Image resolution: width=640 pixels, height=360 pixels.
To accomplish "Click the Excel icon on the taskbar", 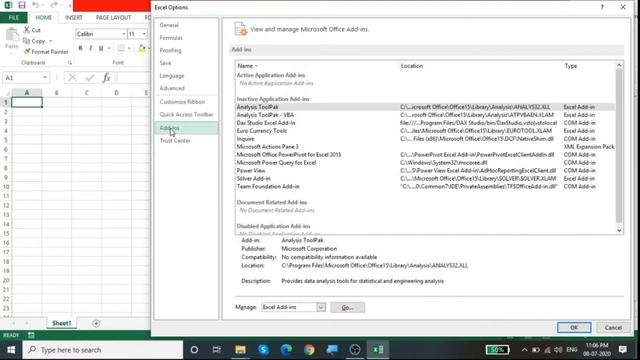I will tap(378, 350).
